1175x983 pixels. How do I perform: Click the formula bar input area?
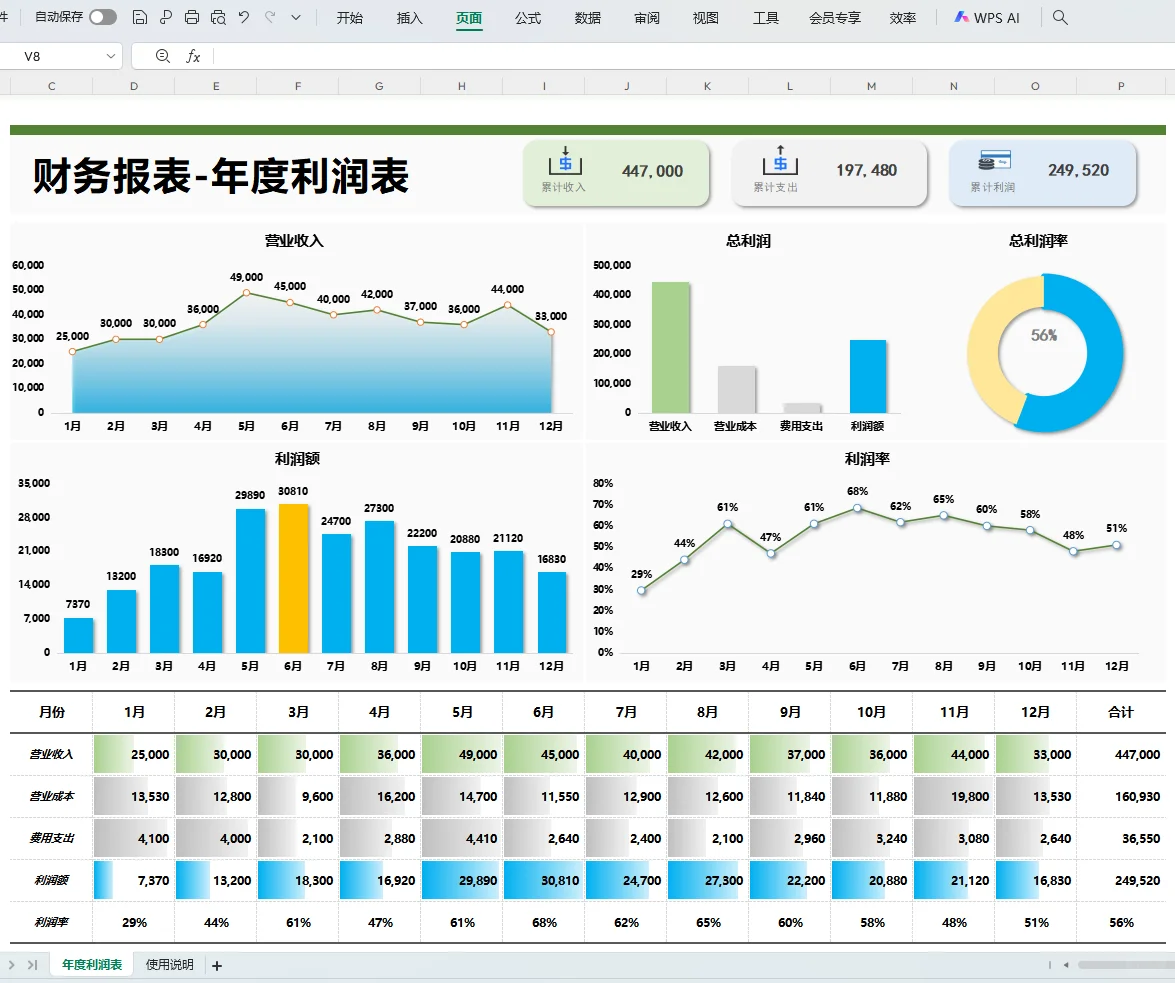pyautogui.click(x=694, y=56)
